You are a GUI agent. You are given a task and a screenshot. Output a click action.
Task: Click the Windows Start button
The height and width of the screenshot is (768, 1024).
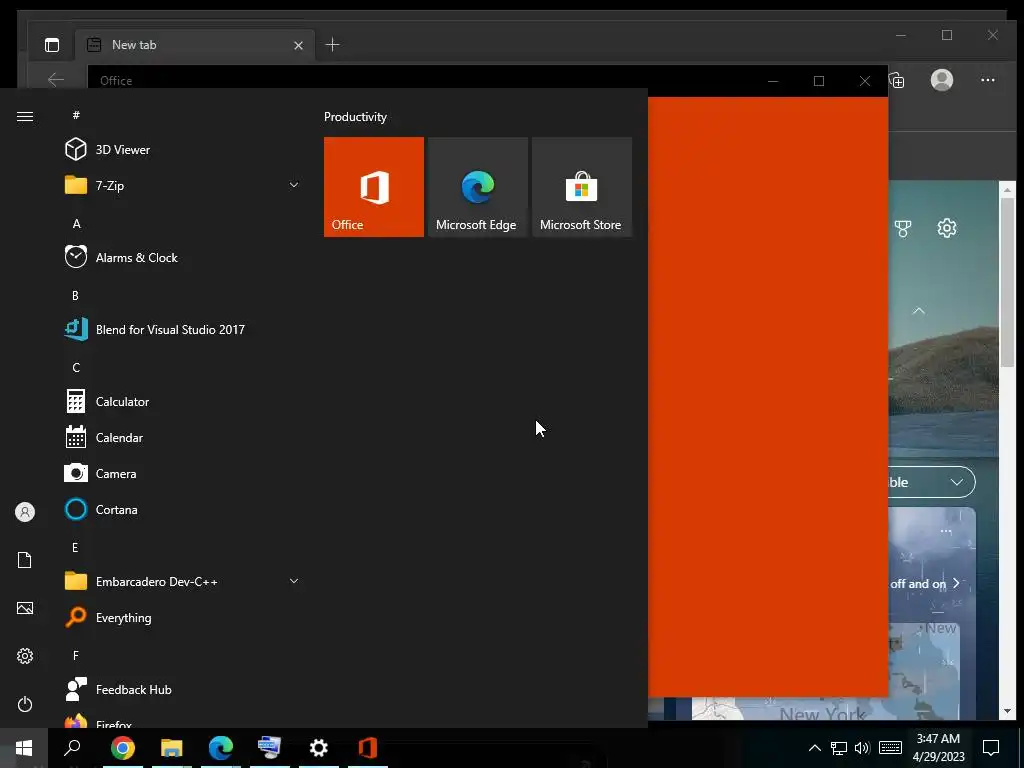tap(24, 748)
